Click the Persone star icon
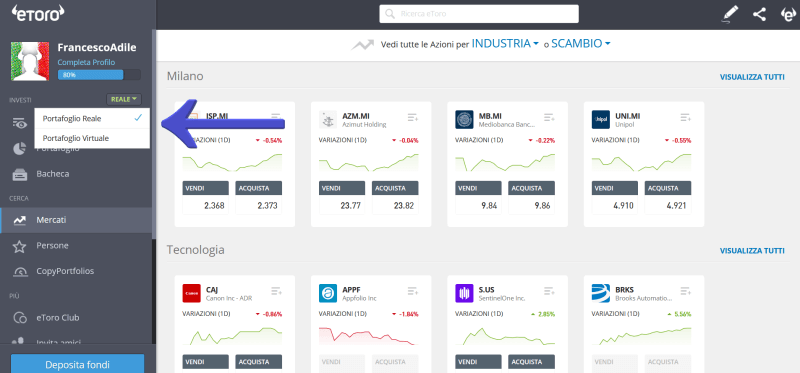The height and width of the screenshot is (373, 800). point(19,246)
